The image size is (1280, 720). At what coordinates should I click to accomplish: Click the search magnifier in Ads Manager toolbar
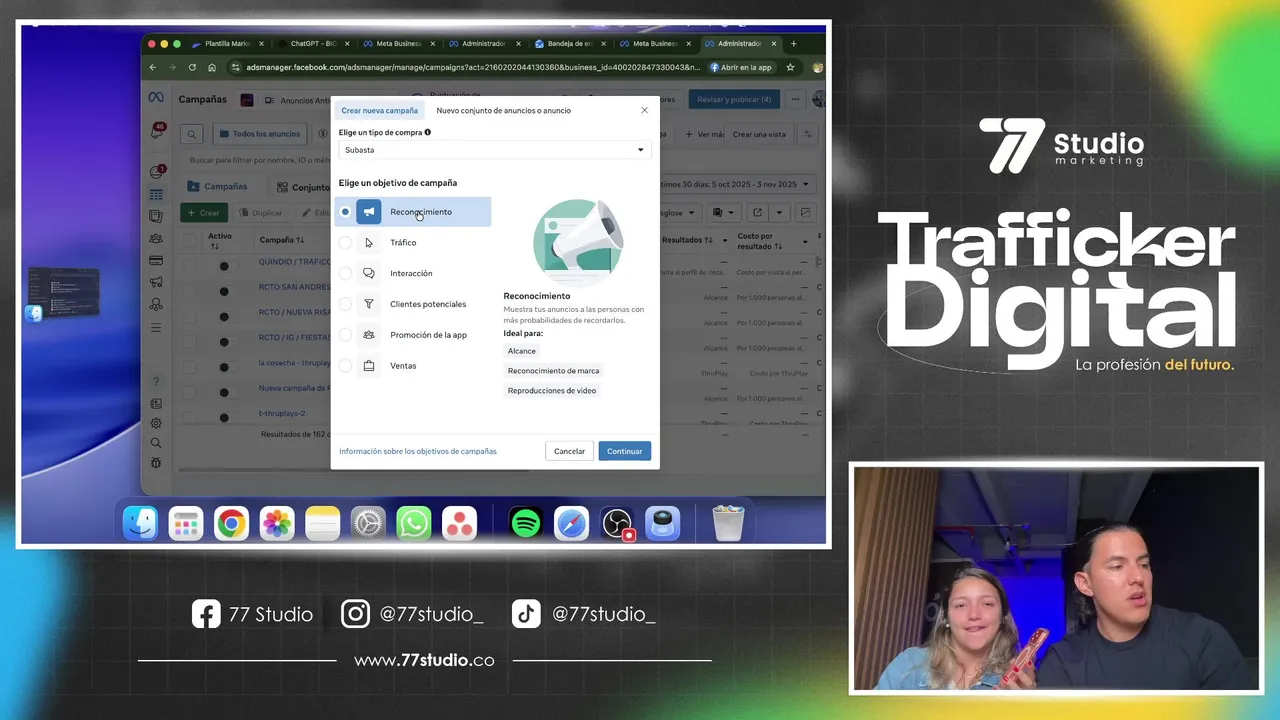(191, 134)
